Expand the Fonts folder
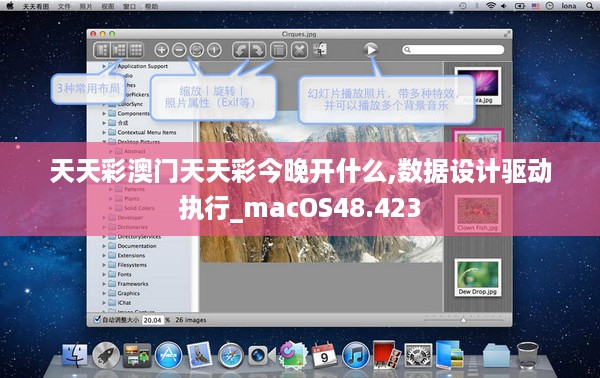 [x=104, y=274]
